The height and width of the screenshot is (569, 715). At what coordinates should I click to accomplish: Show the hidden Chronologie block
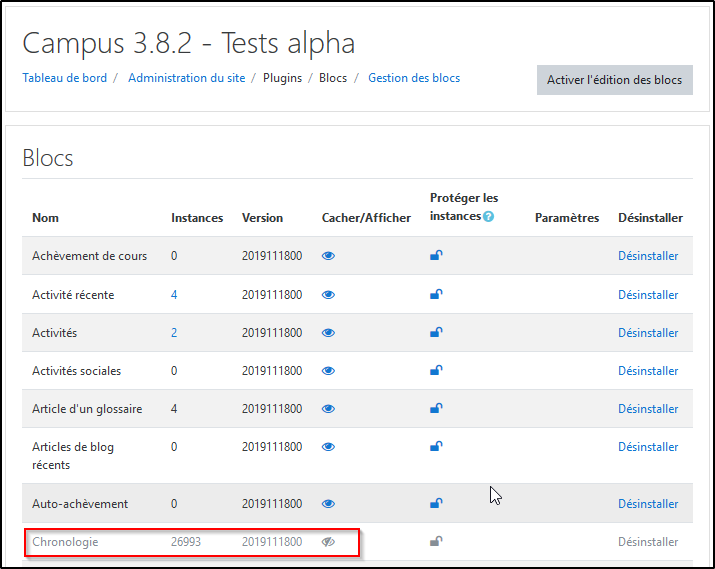coord(328,541)
